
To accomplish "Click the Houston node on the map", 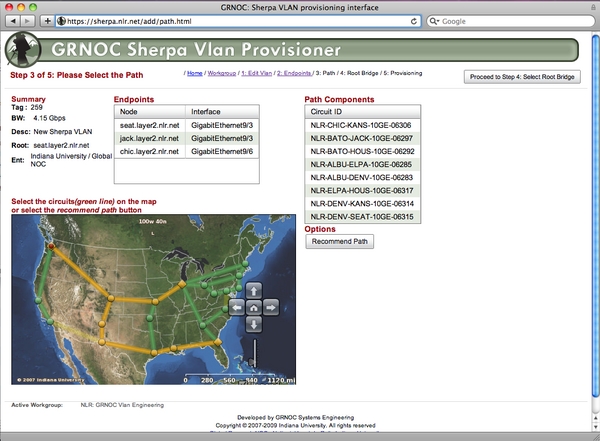I will [154, 353].
